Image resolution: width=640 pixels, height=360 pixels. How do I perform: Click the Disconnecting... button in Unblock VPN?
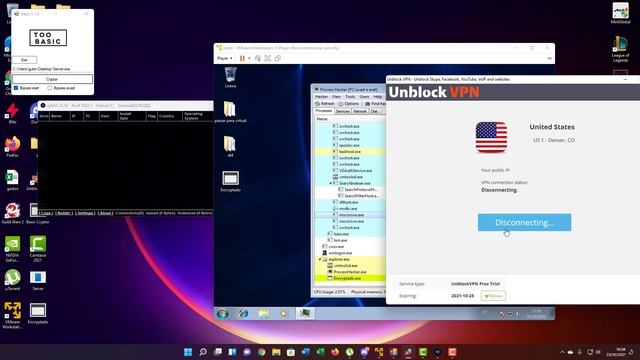coord(524,222)
